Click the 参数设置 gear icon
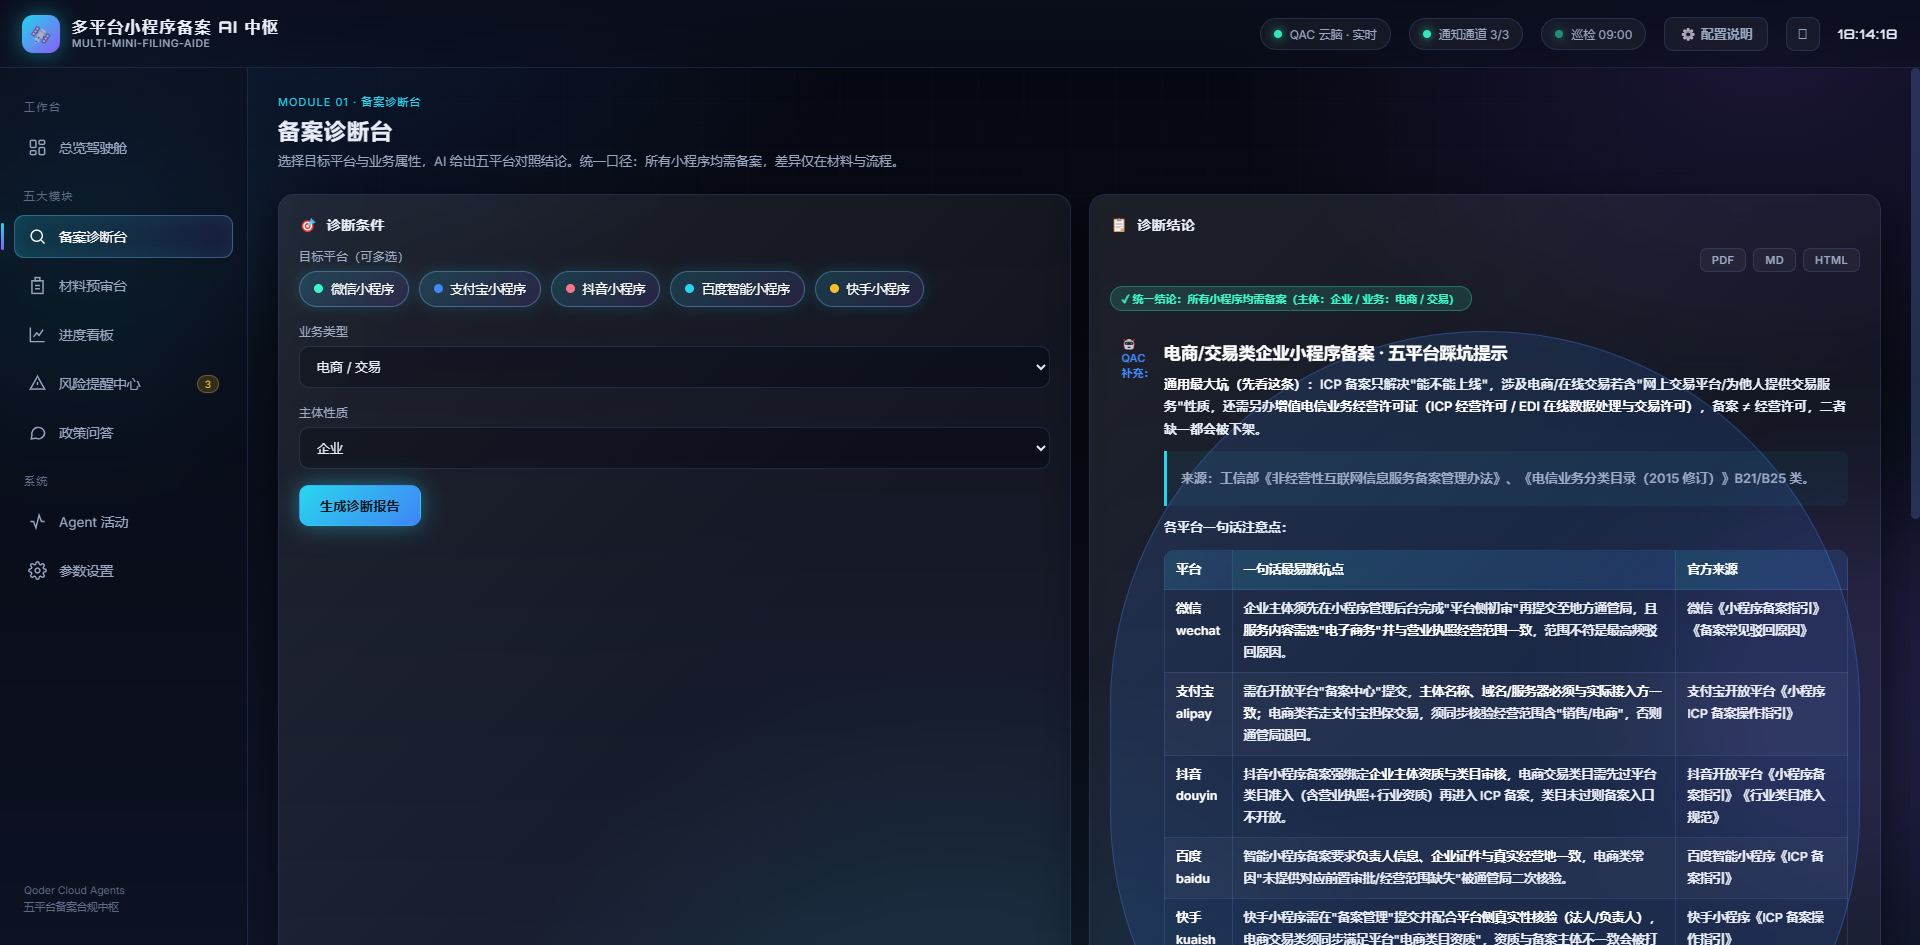This screenshot has width=1920, height=945. (37, 571)
